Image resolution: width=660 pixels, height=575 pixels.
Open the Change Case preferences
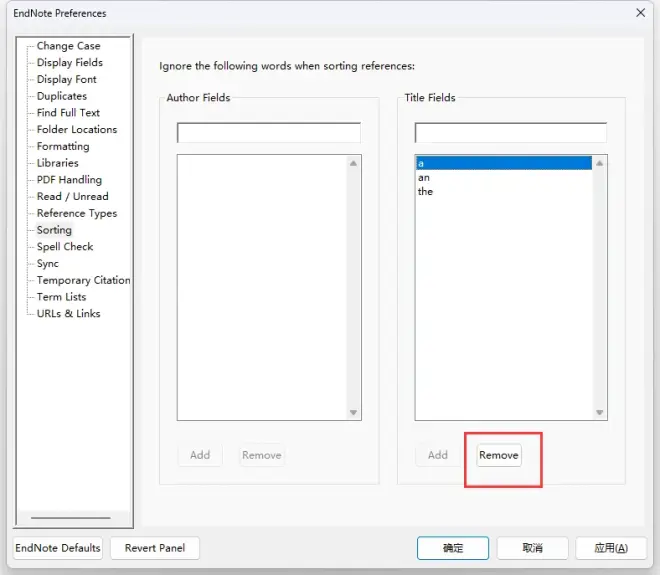tap(68, 45)
